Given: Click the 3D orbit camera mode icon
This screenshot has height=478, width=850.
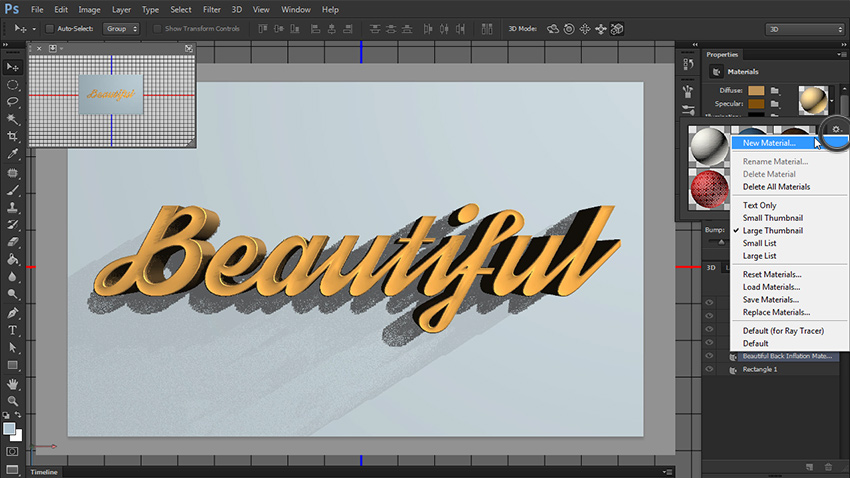Looking at the screenshot, I should (554, 29).
